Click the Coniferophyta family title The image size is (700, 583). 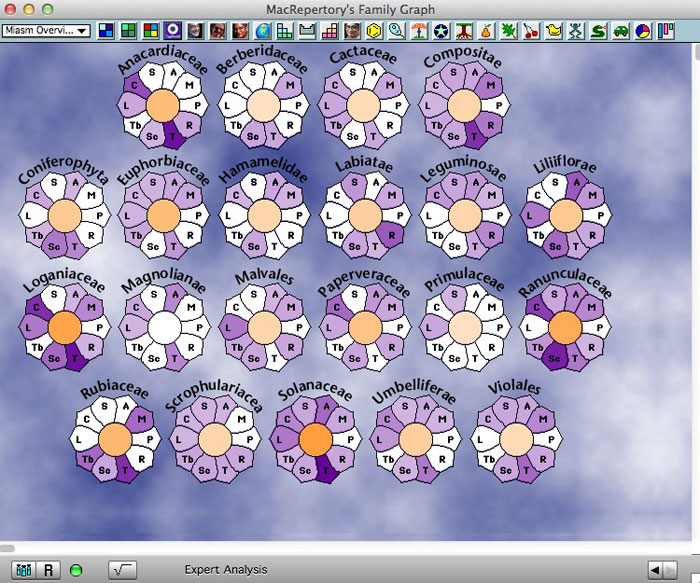tap(63, 170)
